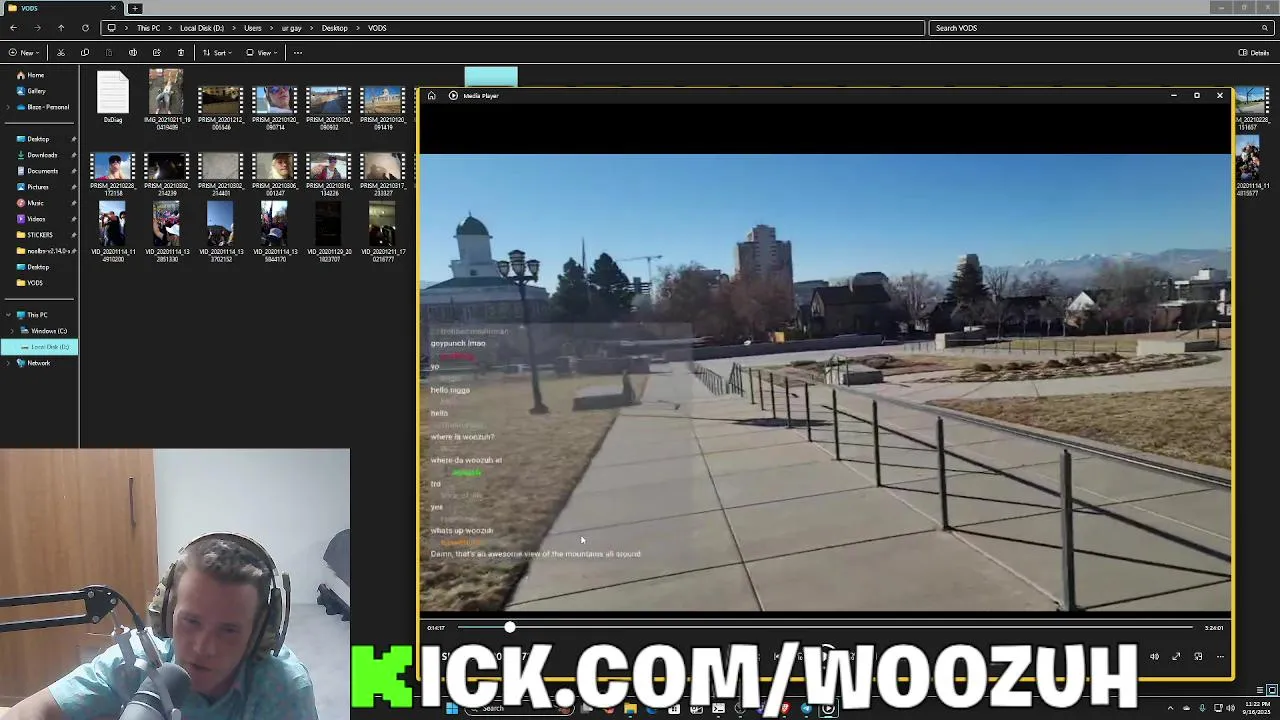Open the See more toolbar menu
Screen dimensions: 1280x720
pyautogui.click(x=297, y=53)
